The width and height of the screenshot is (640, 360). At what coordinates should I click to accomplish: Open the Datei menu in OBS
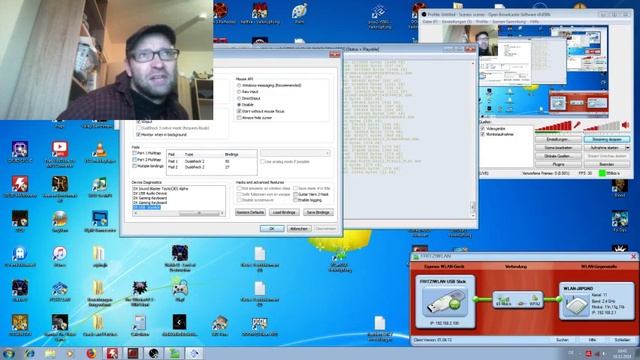pos(430,22)
